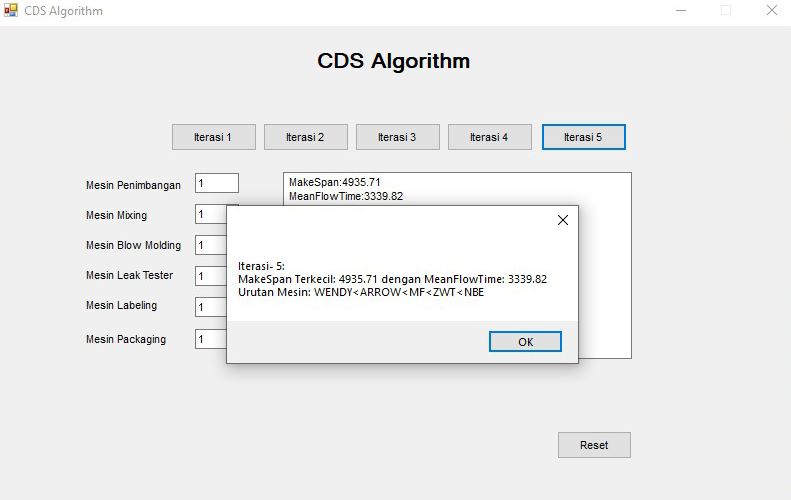Focus the Mesin Penimbangan input field
Viewport: 791px width, 500px height.
point(217,183)
